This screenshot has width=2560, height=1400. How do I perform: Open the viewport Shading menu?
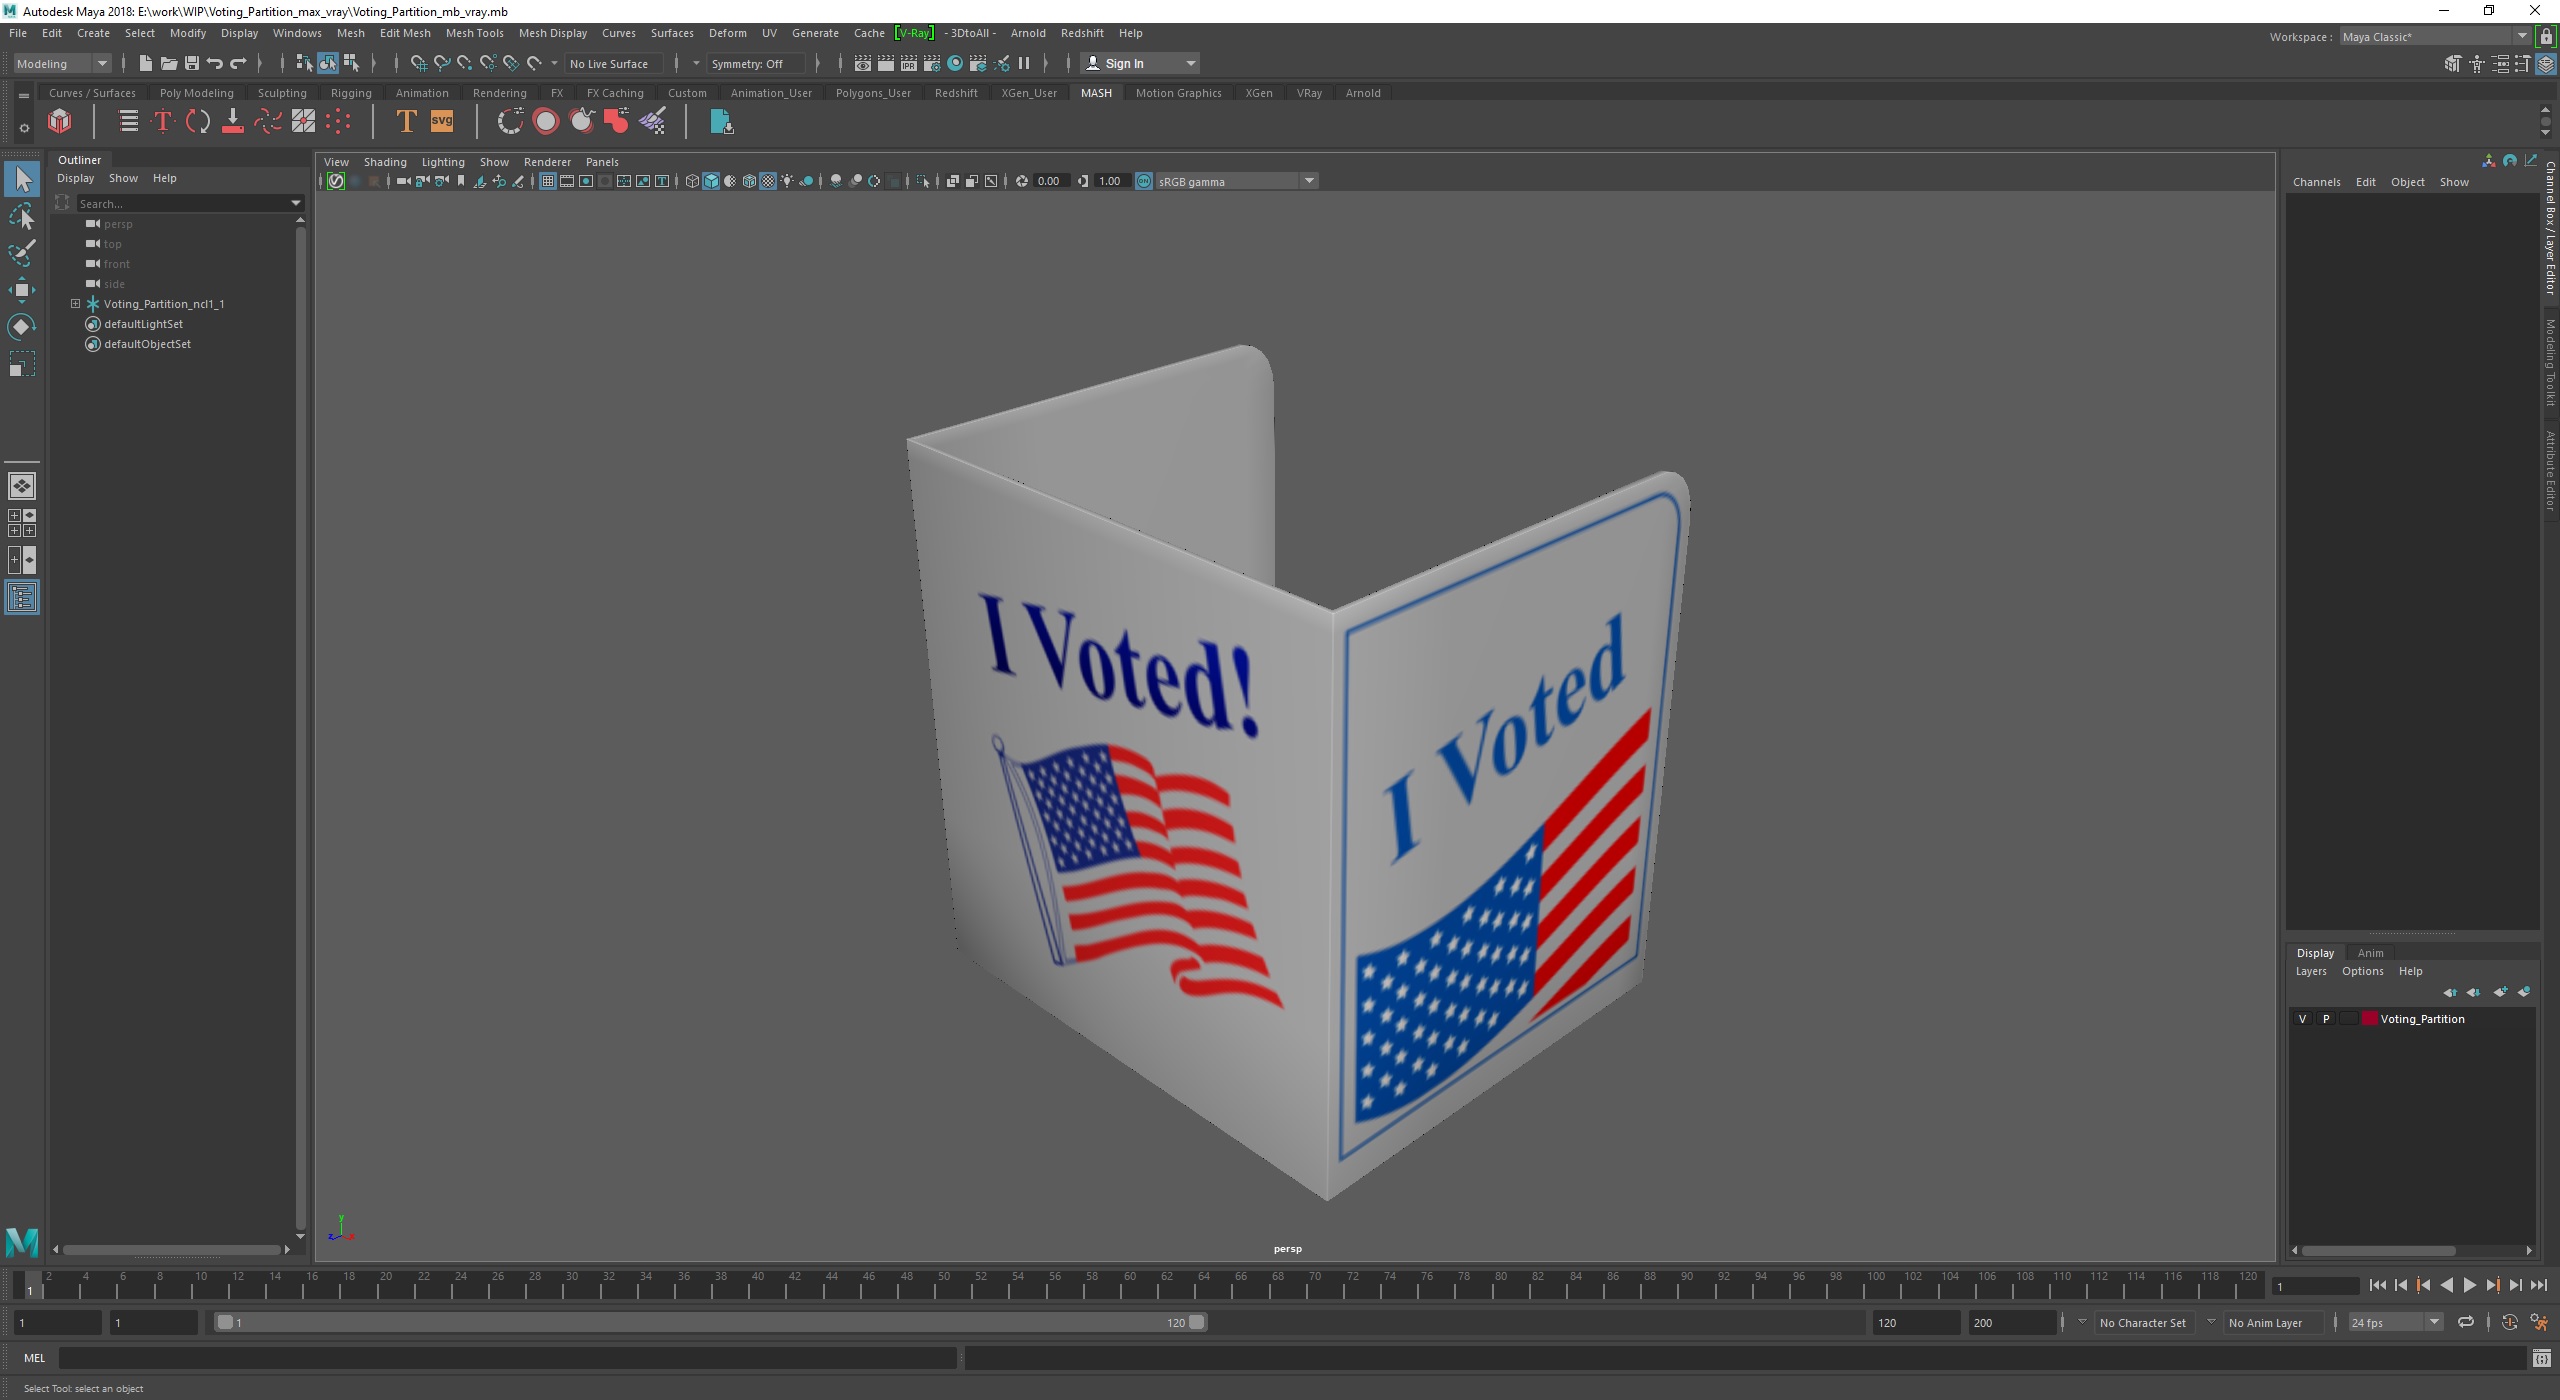tap(385, 162)
